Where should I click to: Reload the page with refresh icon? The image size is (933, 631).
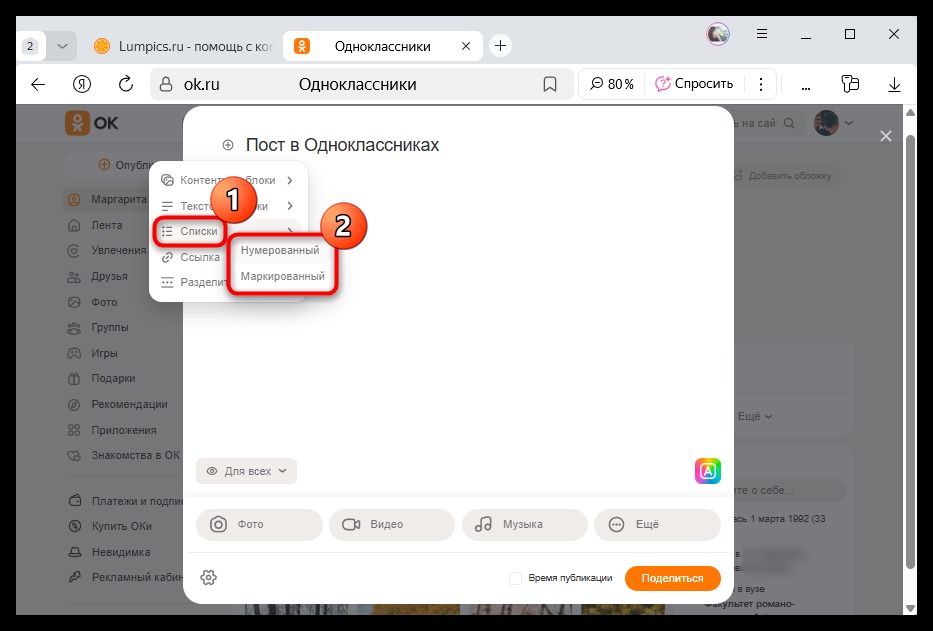tap(126, 84)
